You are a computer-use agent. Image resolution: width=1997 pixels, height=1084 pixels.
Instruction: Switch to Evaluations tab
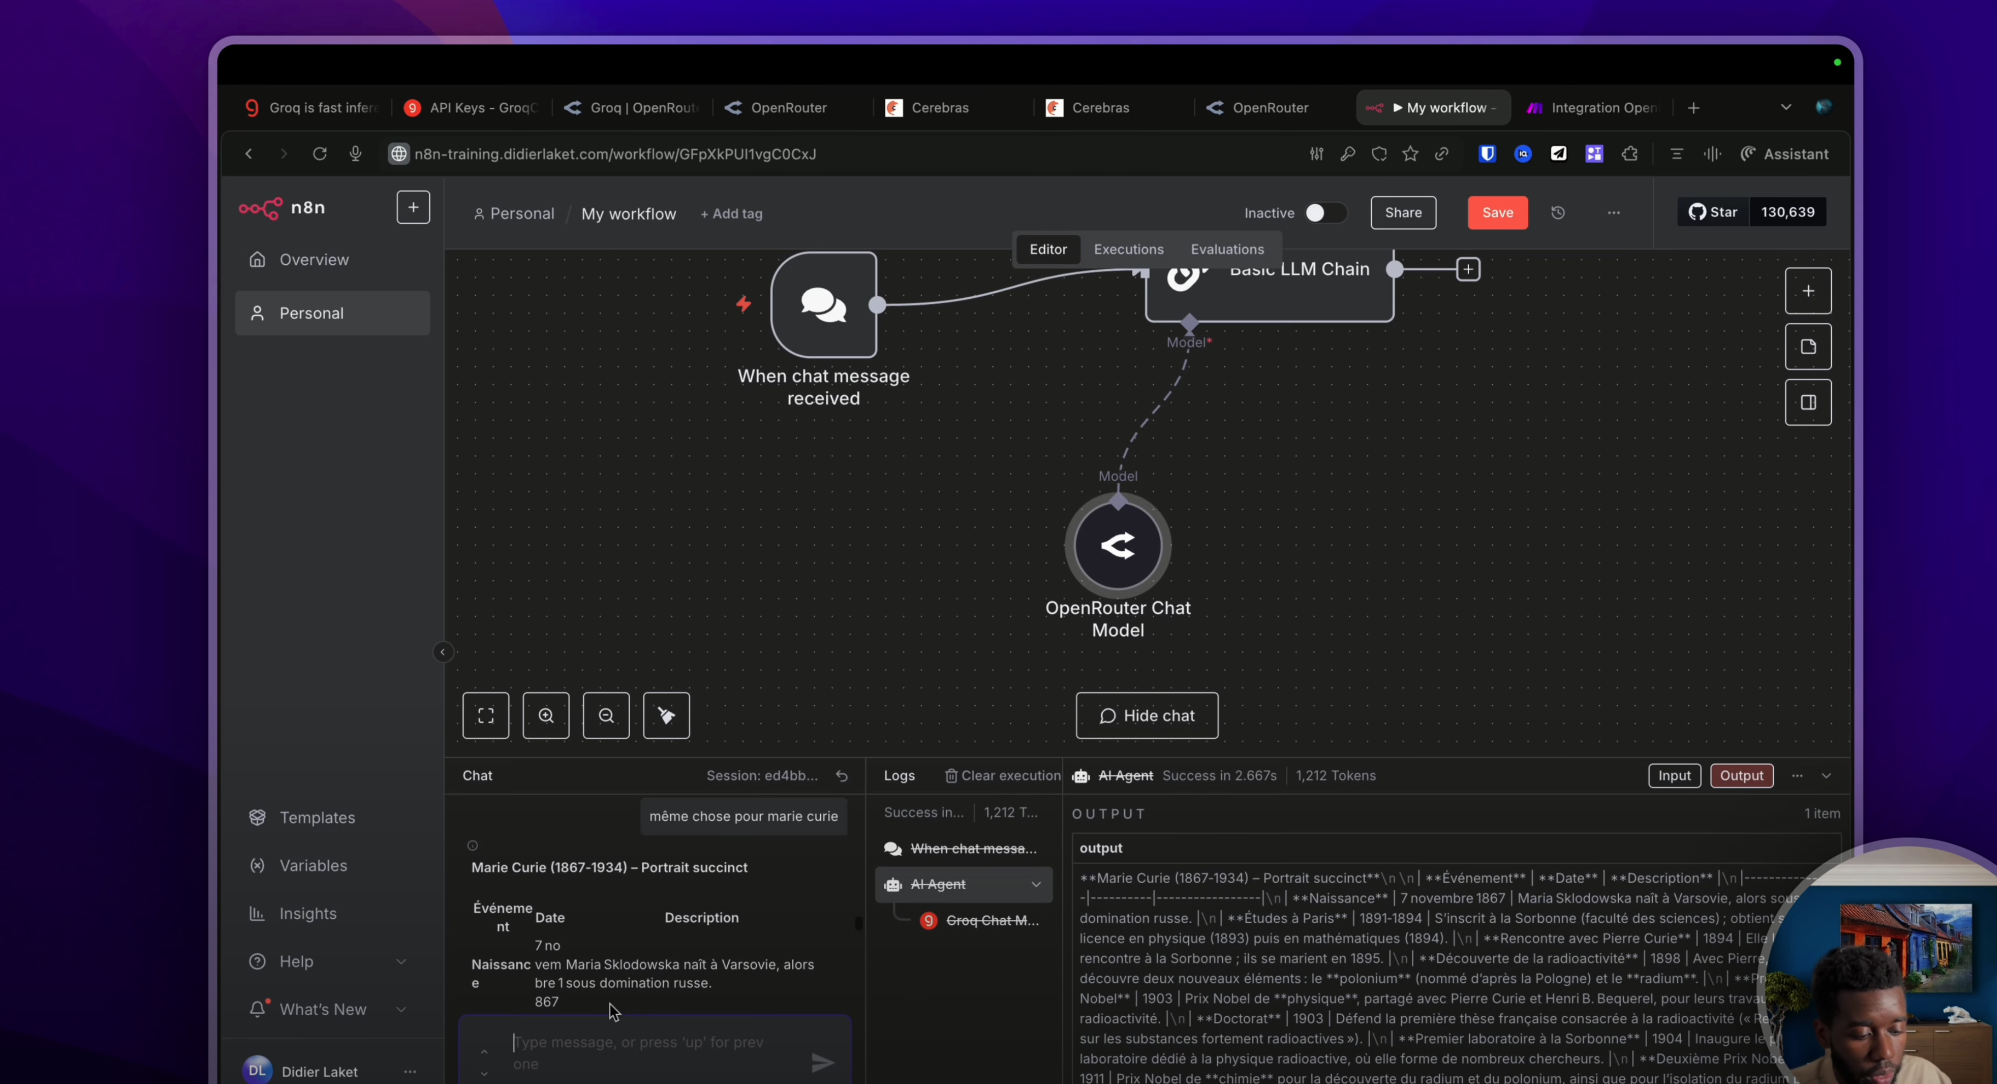(x=1227, y=249)
